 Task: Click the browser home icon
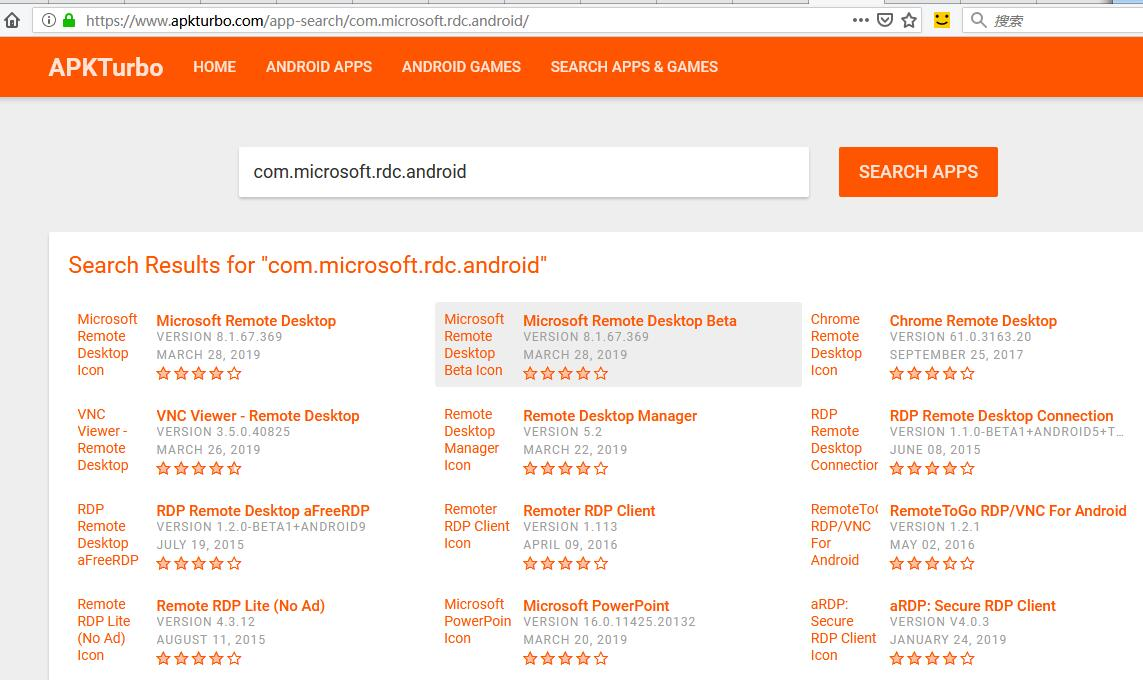(x=12, y=20)
